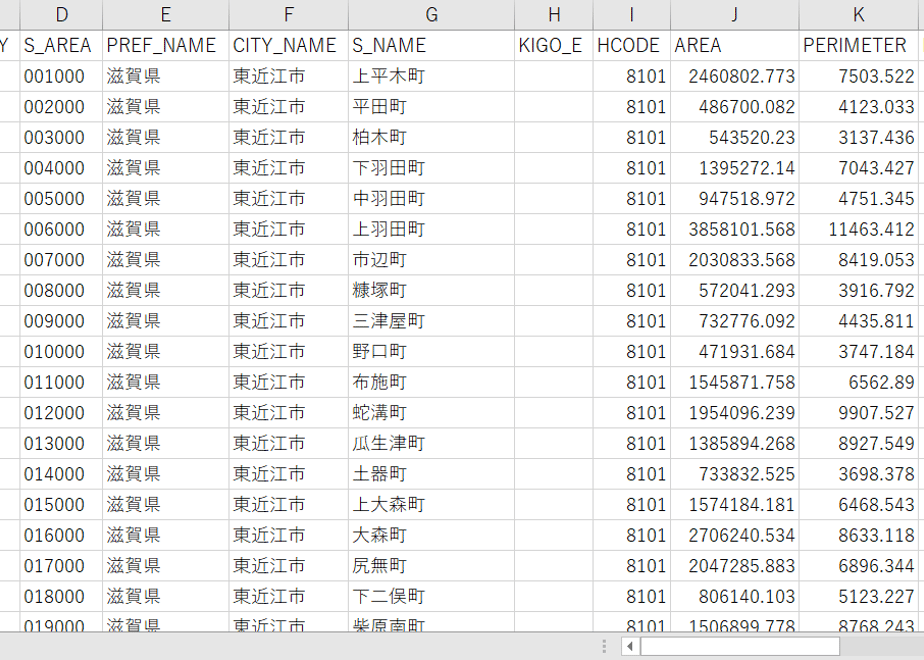Select the 下羽田町 cell
This screenshot has height=660, width=924.
click(431, 168)
